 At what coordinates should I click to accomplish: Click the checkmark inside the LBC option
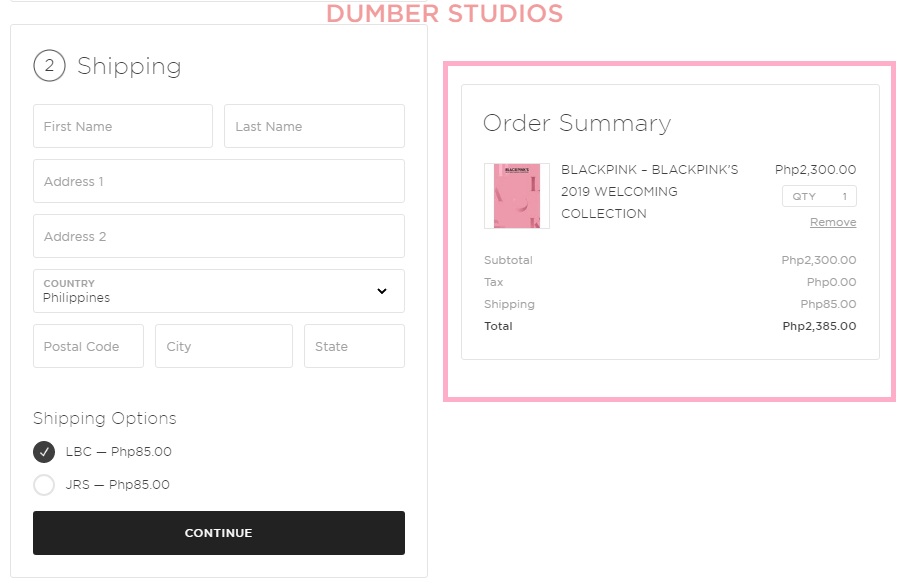click(x=43, y=451)
